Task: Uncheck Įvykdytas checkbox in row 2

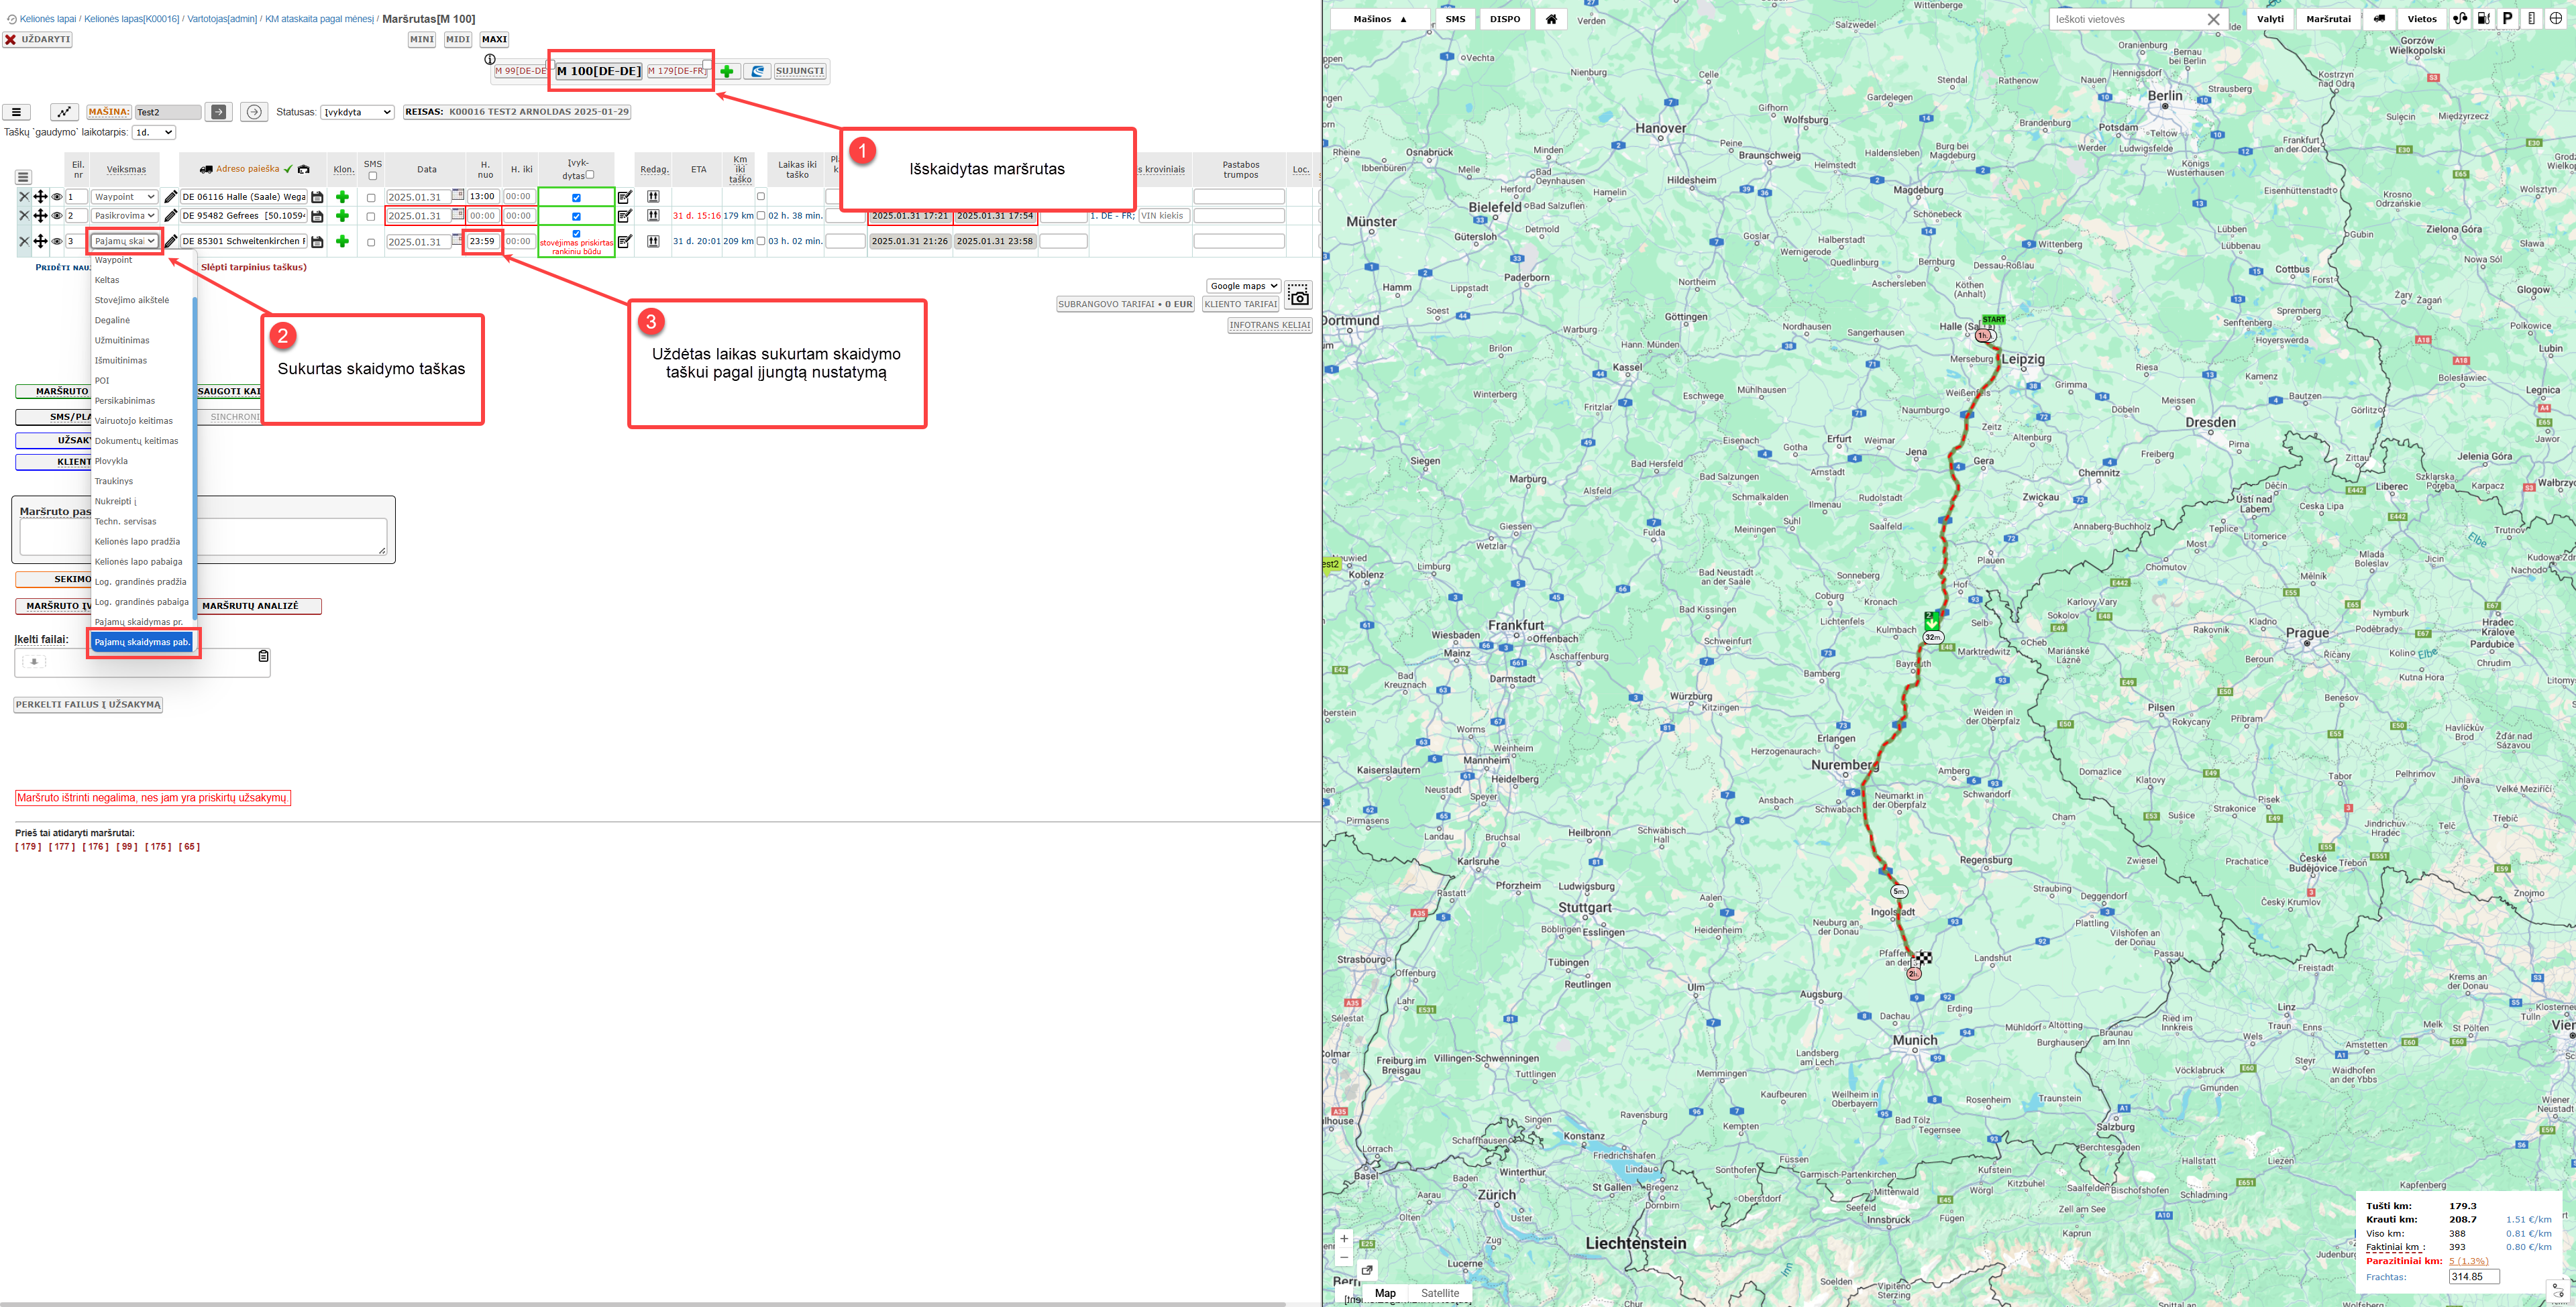Action: pos(576,216)
